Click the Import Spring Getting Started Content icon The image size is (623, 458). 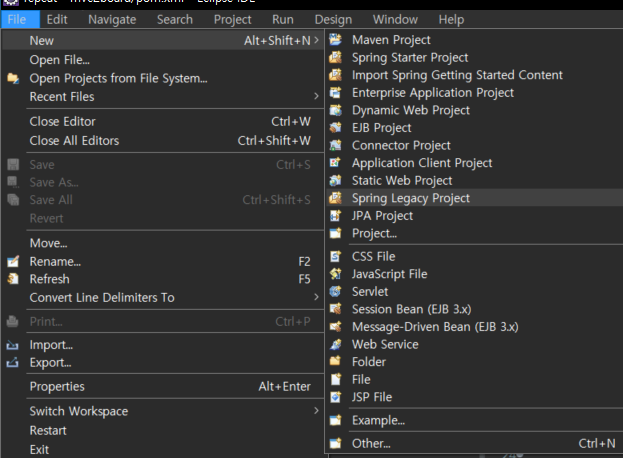click(335, 75)
